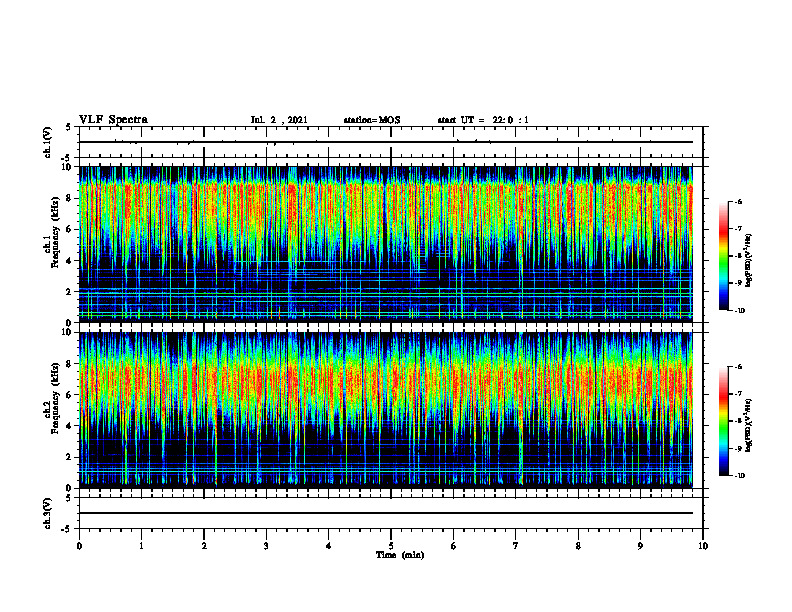Click the "-8" label on ch.1 color bar
The height and width of the screenshot is (612, 792).
click(738, 256)
